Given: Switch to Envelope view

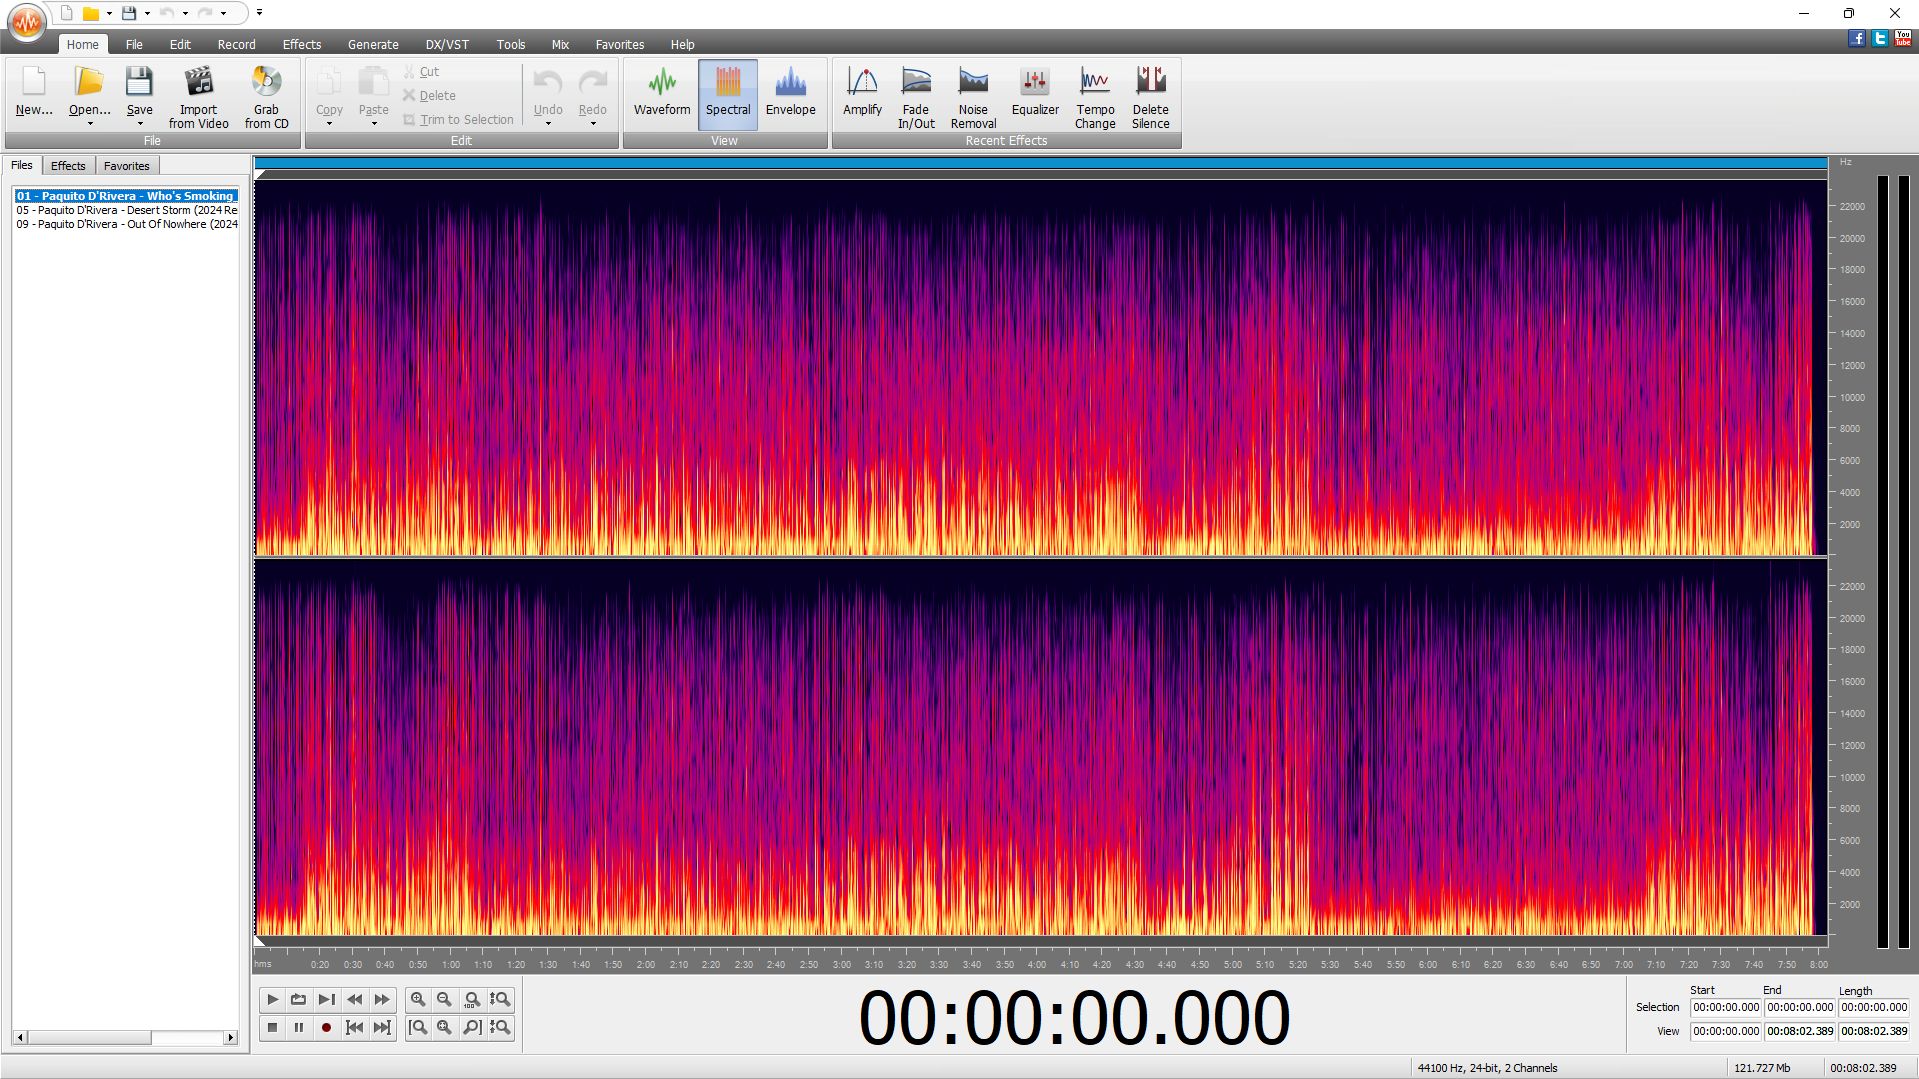Looking at the screenshot, I should pos(790,94).
